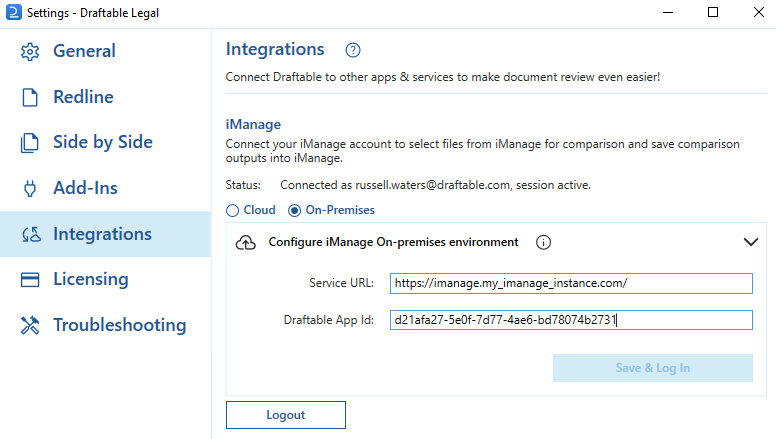Click the Draftable logo in title bar
The image size is (776, 439).
click(14, 12)
